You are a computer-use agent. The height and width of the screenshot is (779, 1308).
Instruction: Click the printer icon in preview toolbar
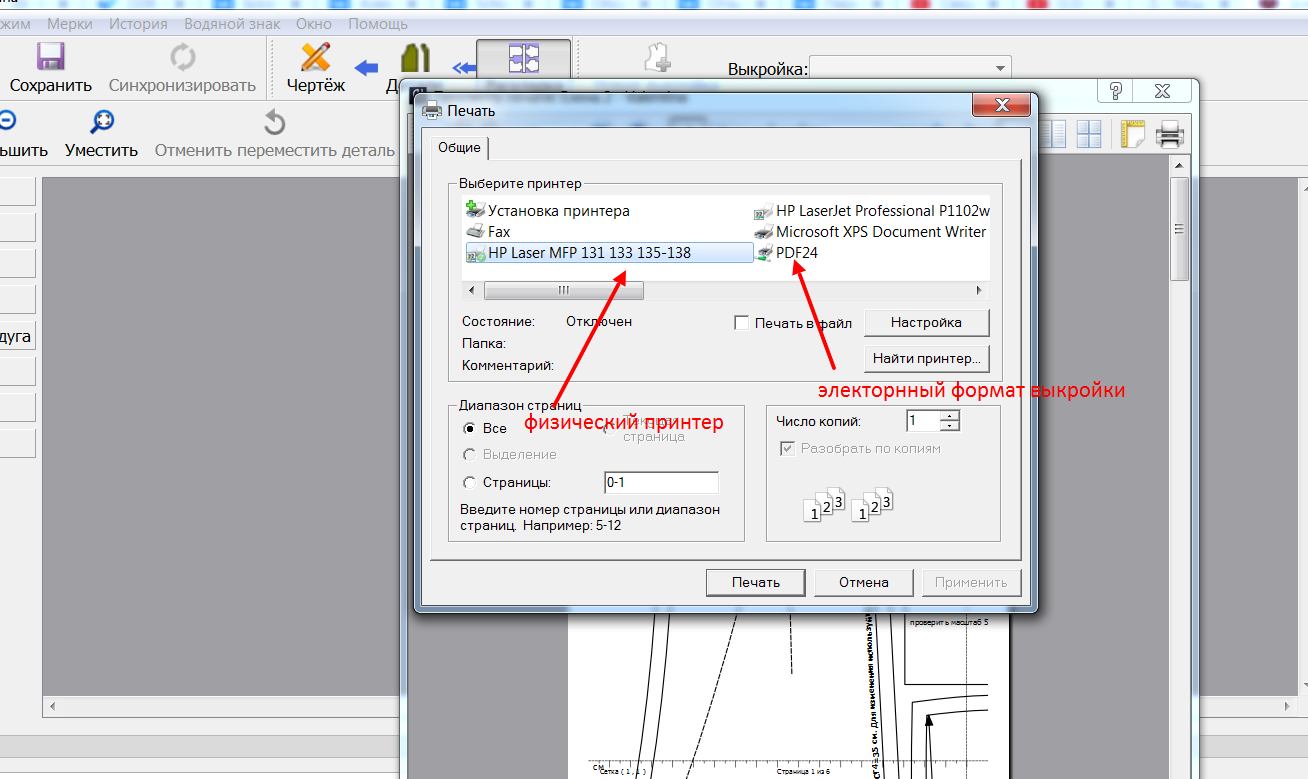click(1170, 134)
